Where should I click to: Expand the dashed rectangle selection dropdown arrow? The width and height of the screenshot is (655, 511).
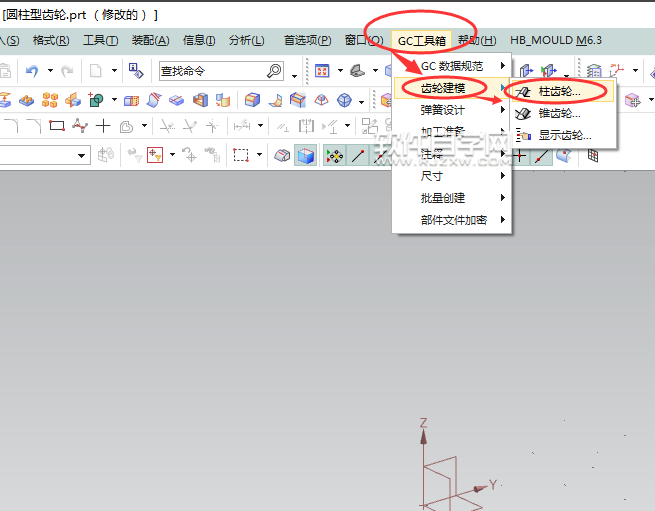[x=259, y=155]
